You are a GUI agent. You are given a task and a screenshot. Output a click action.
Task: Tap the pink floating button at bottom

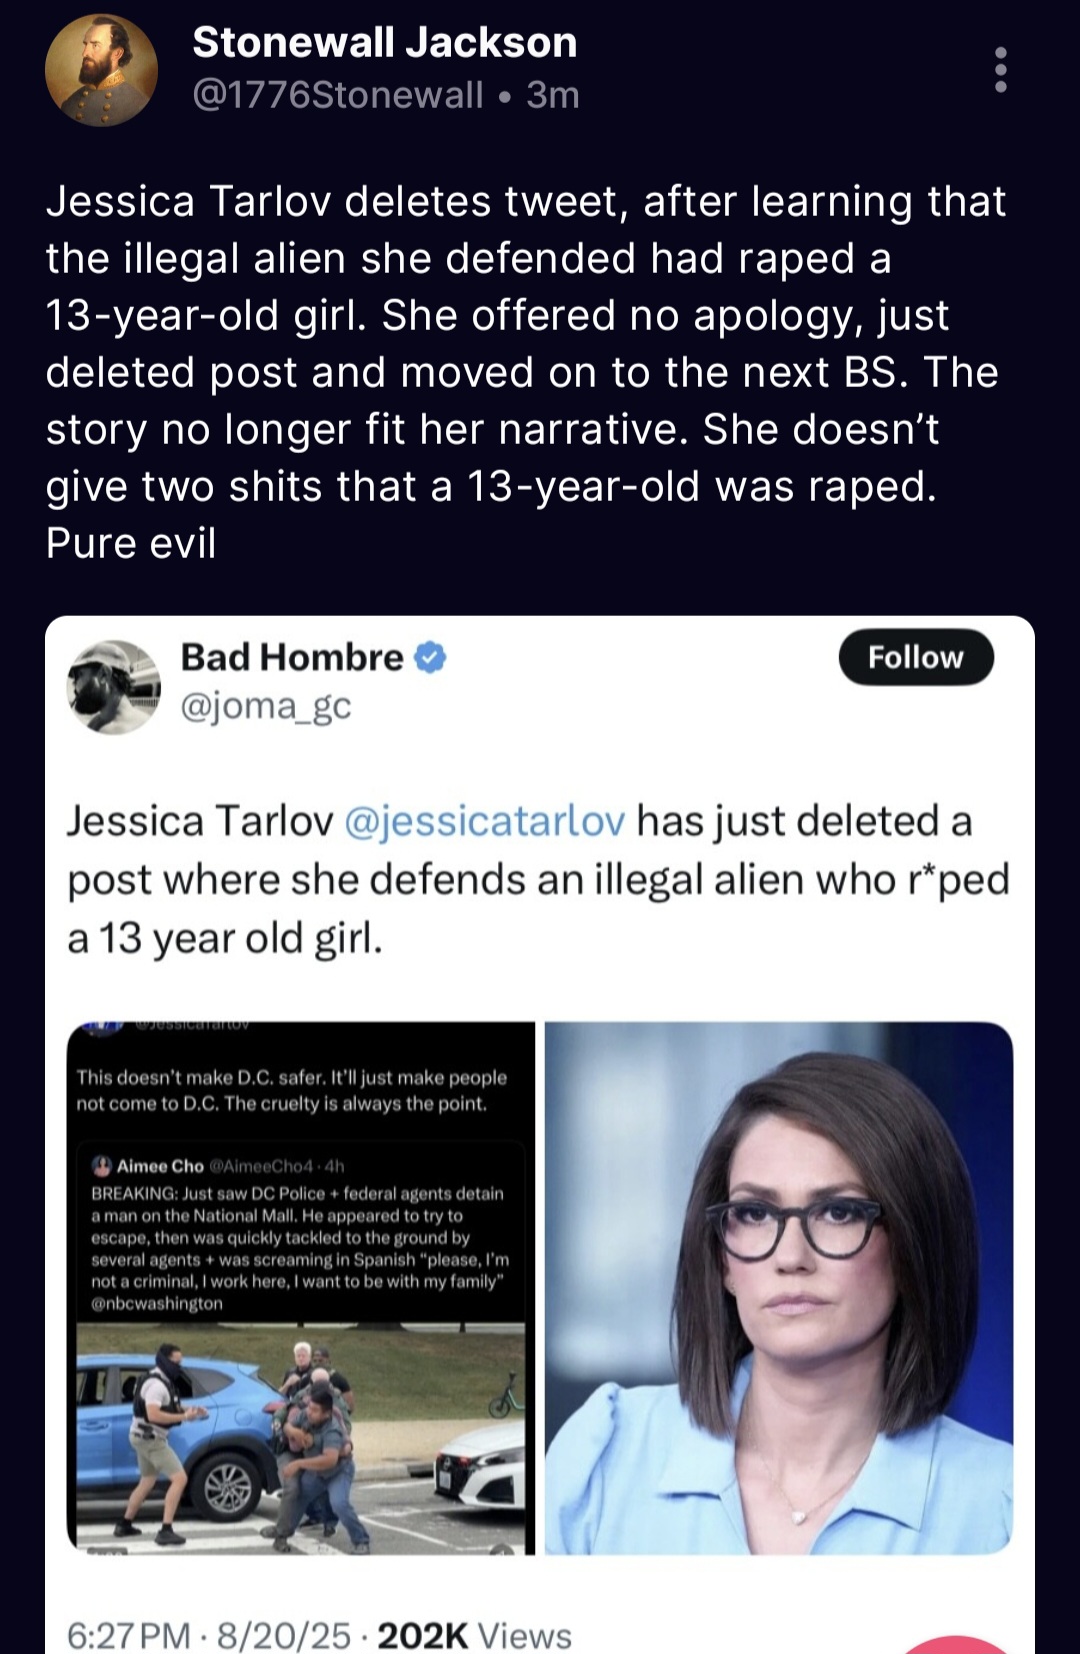(955, 1644)
